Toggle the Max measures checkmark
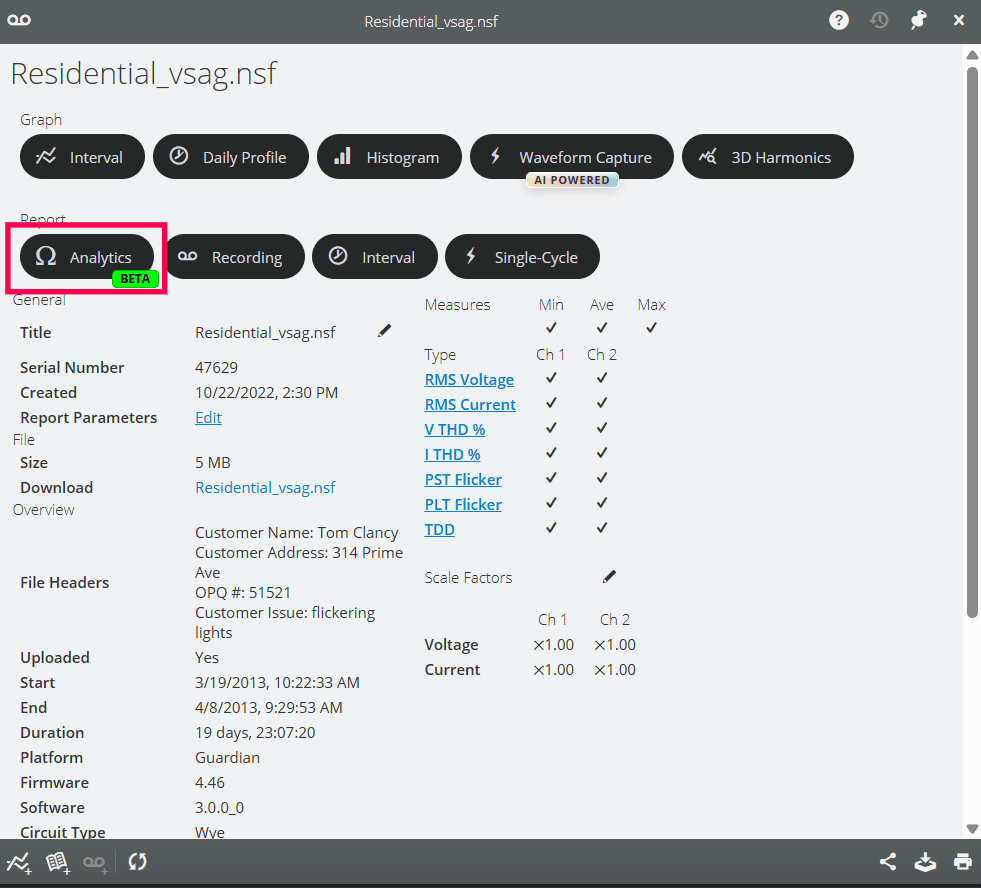The width and height of the screenshot is (981, 888). (651, 327)
